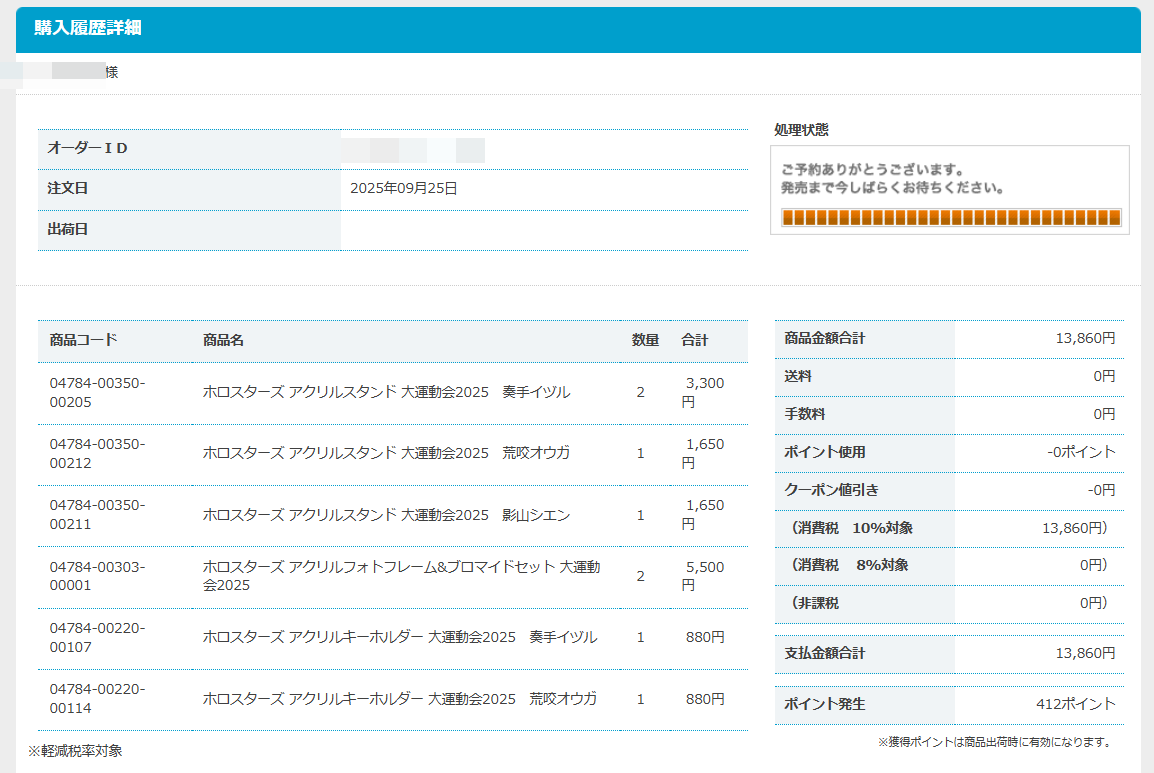The image size is (1154, 773).
Task: Click product code 04784-00220-00114
Action: [97, 698]
